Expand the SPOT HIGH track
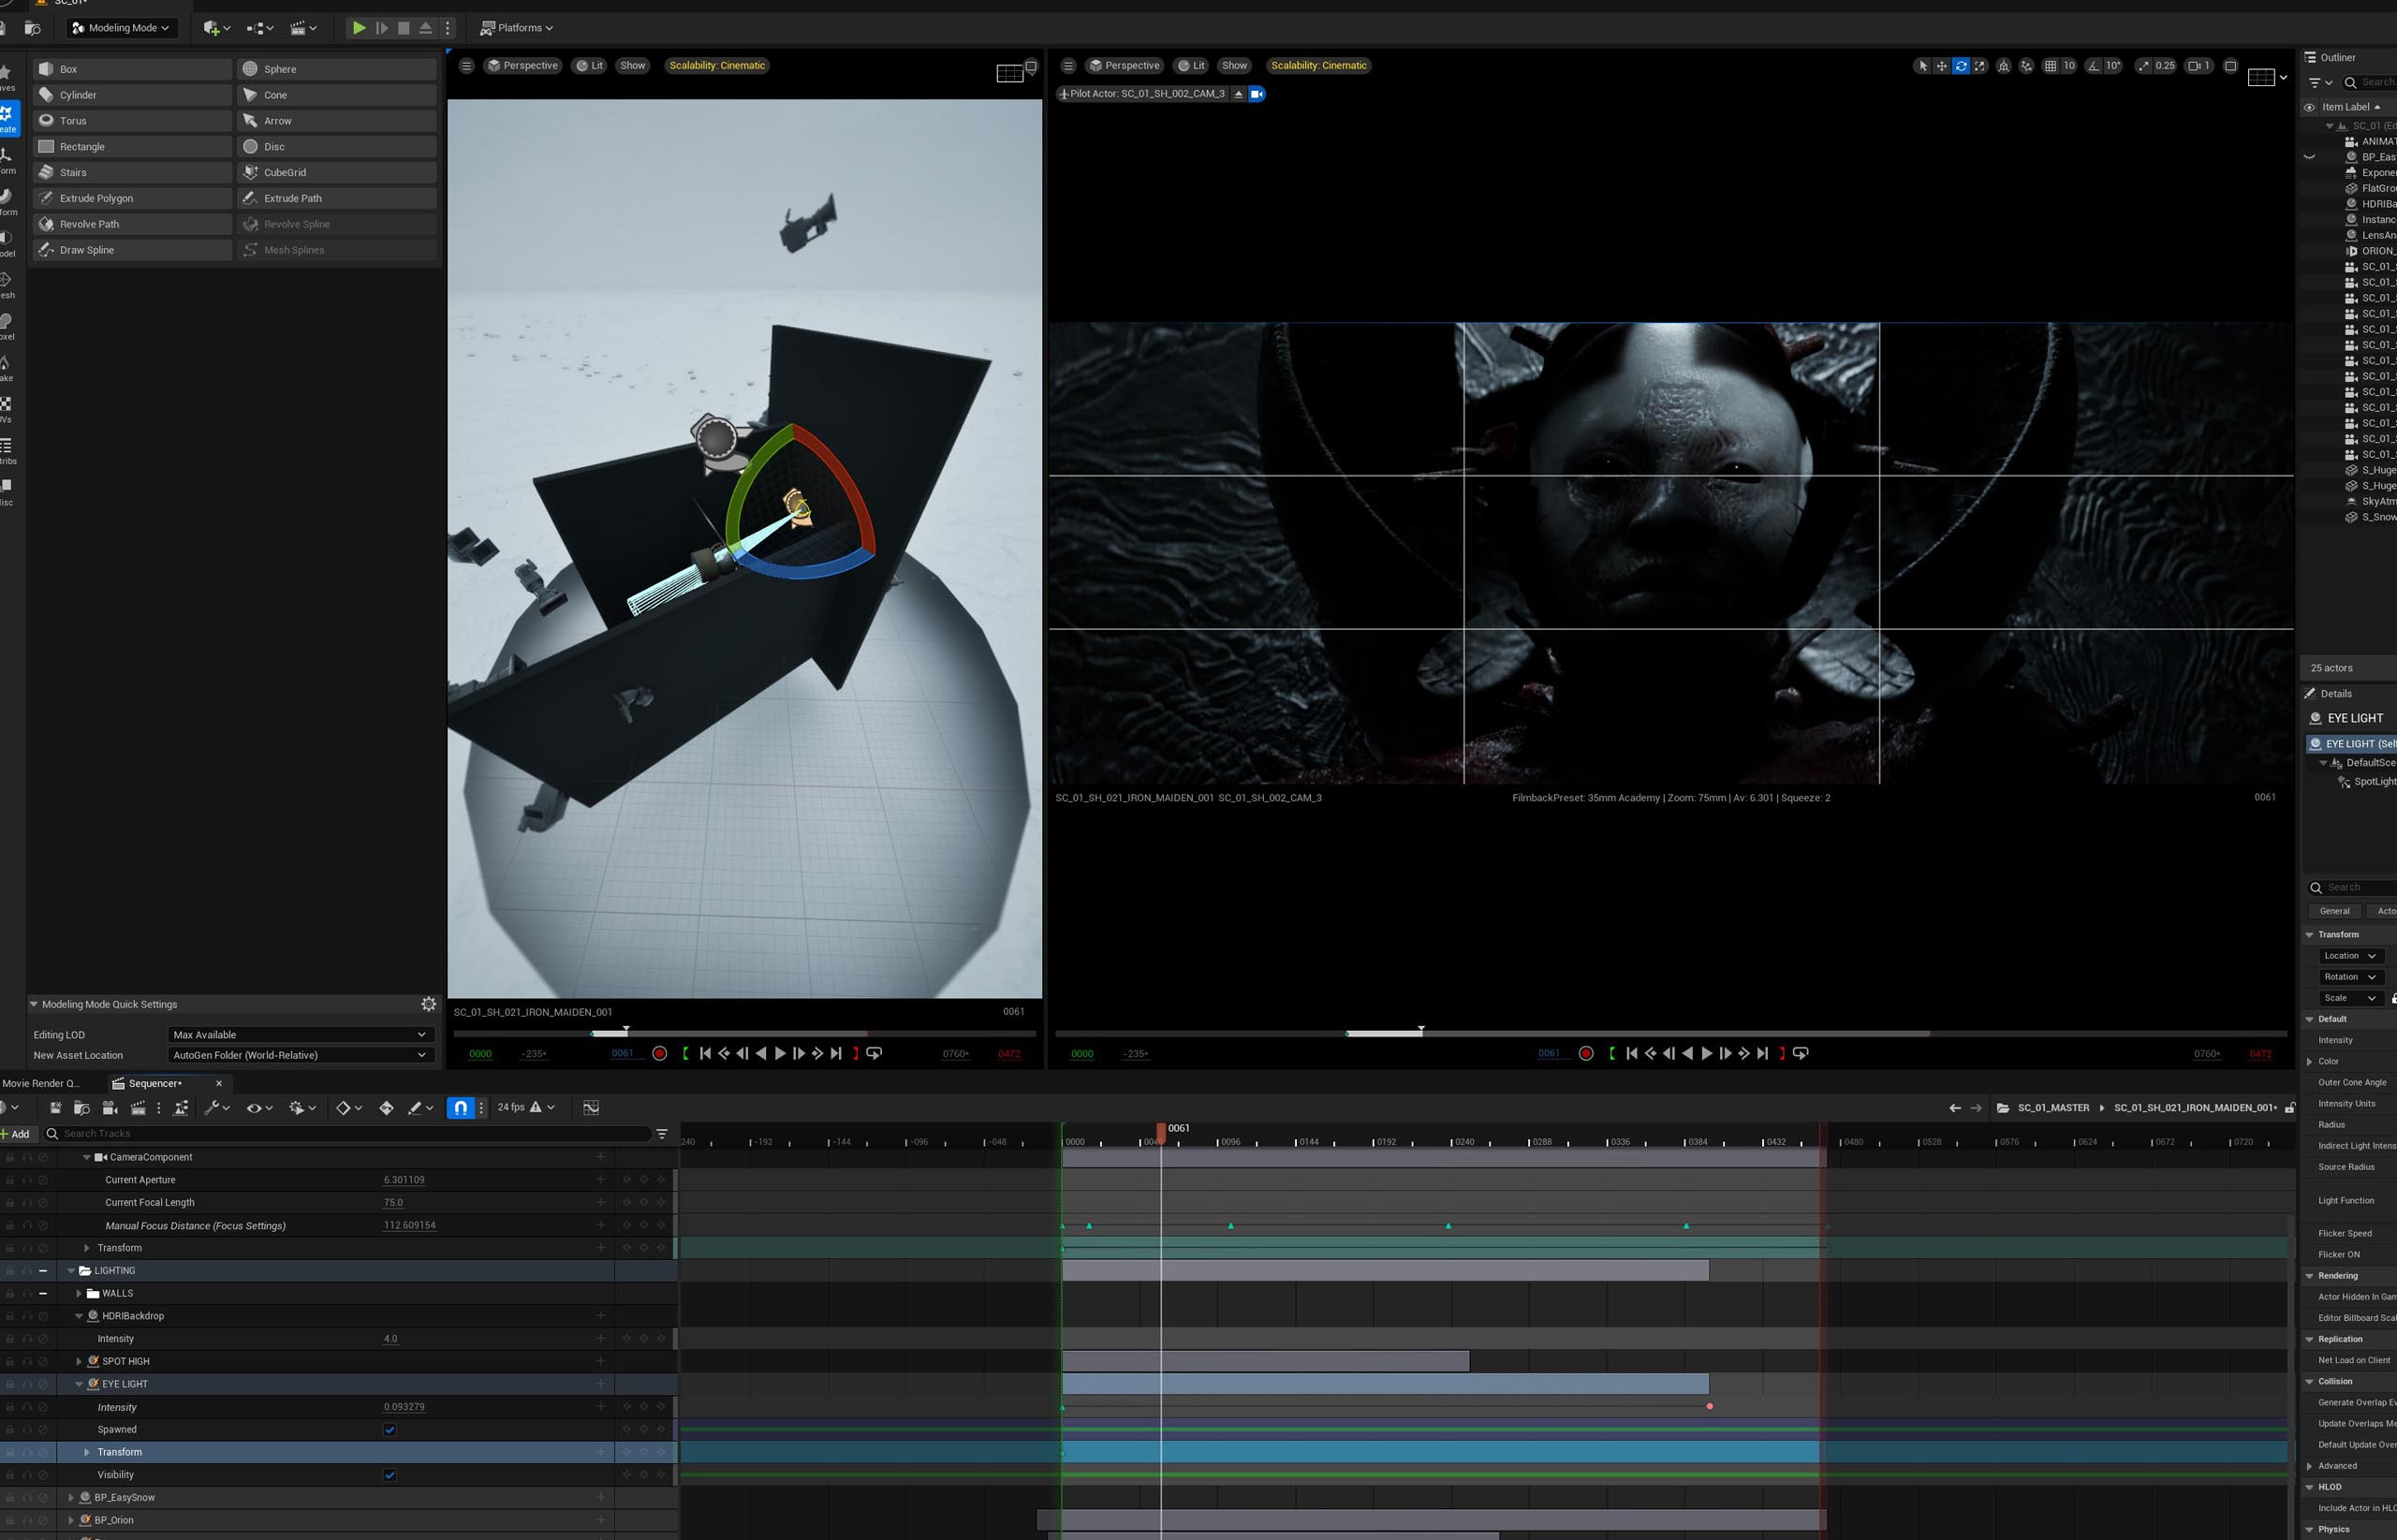The height and width of the screenshot is (1540, 2397). 79,1361
